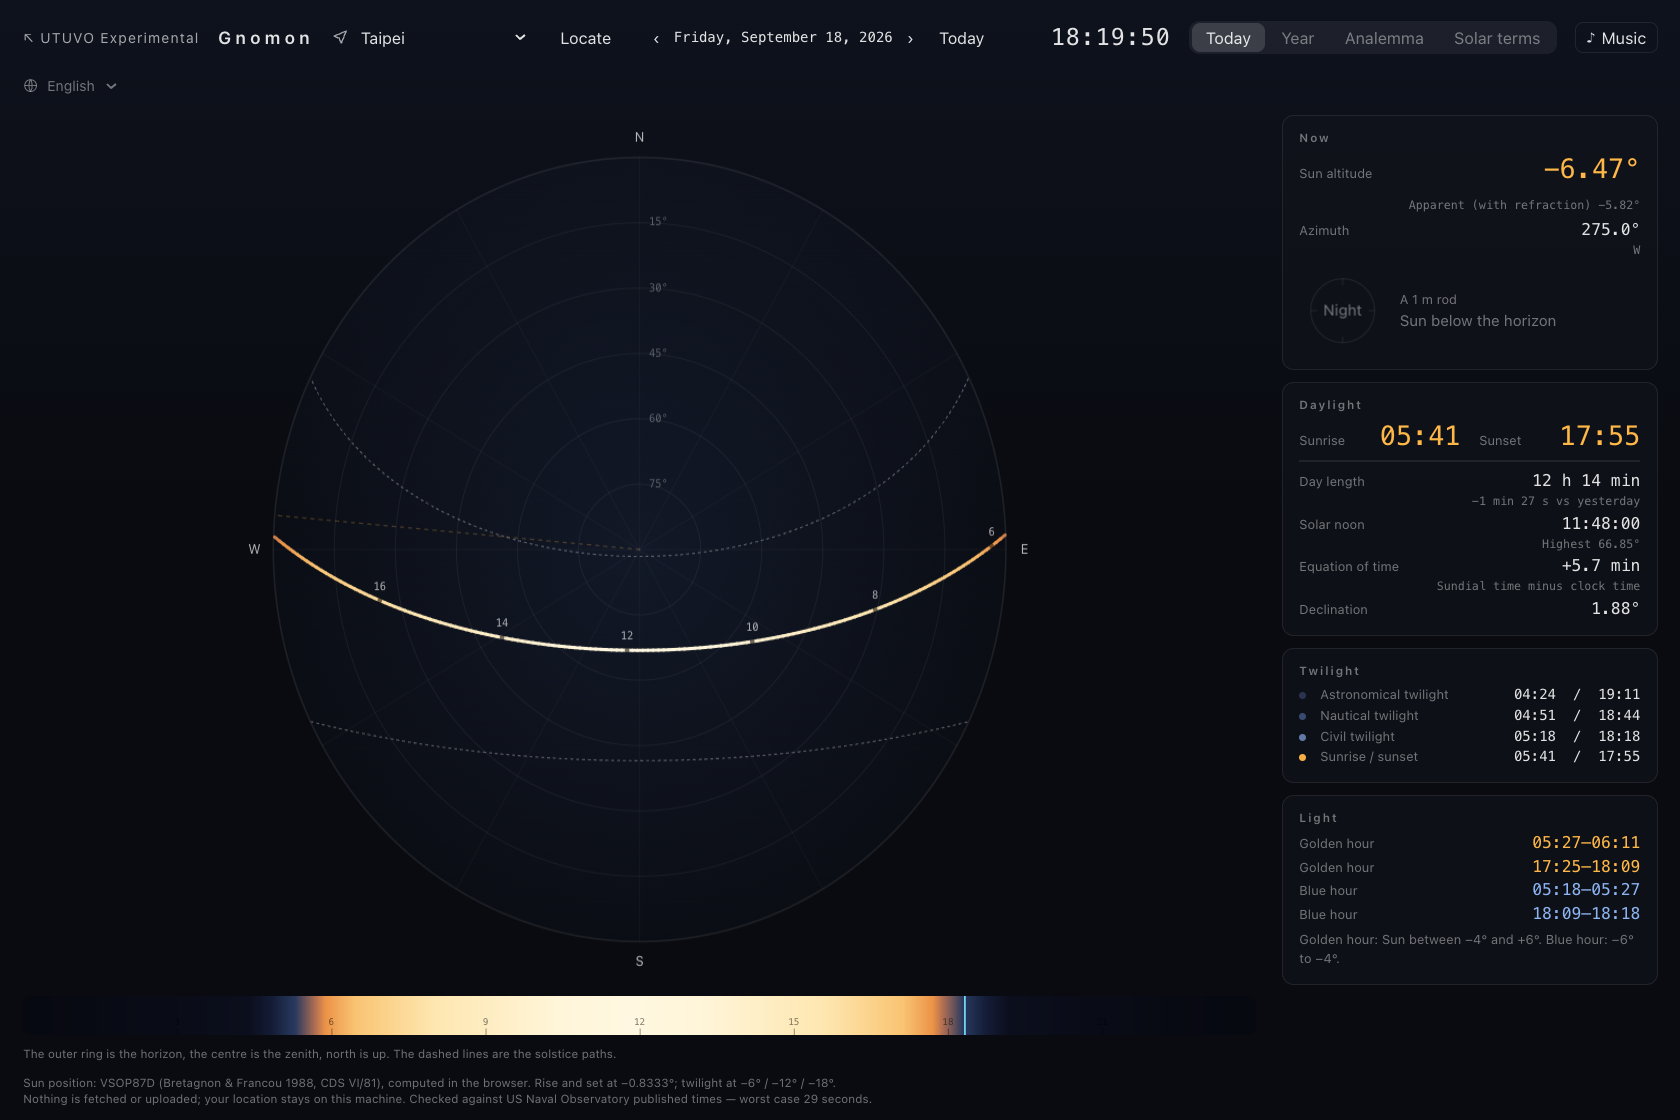This screenshot has width=1680, height=1120.
Task: Click the day length 12 h 14 min
Action: click(x=1585, y=481)
